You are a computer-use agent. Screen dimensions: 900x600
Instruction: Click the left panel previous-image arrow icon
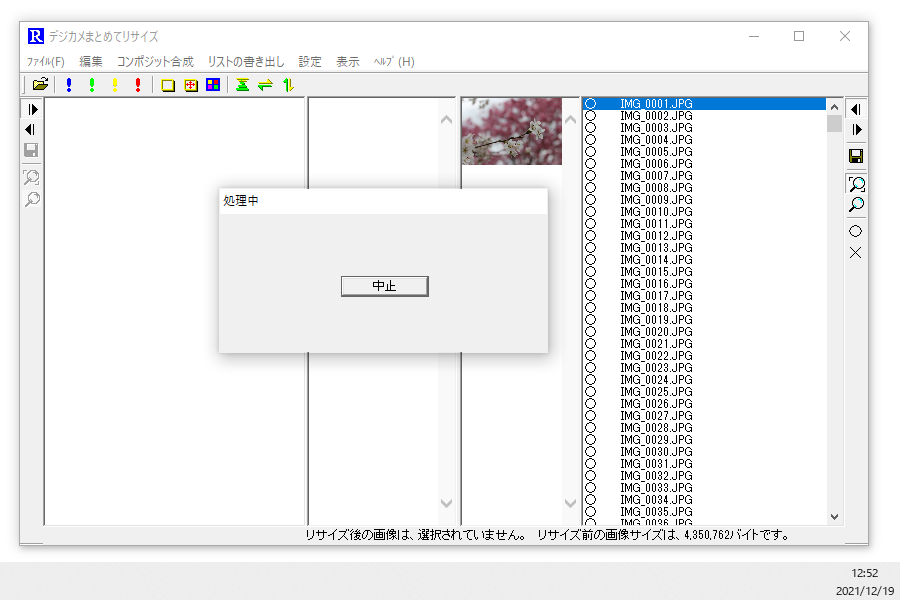coord(30,129)
